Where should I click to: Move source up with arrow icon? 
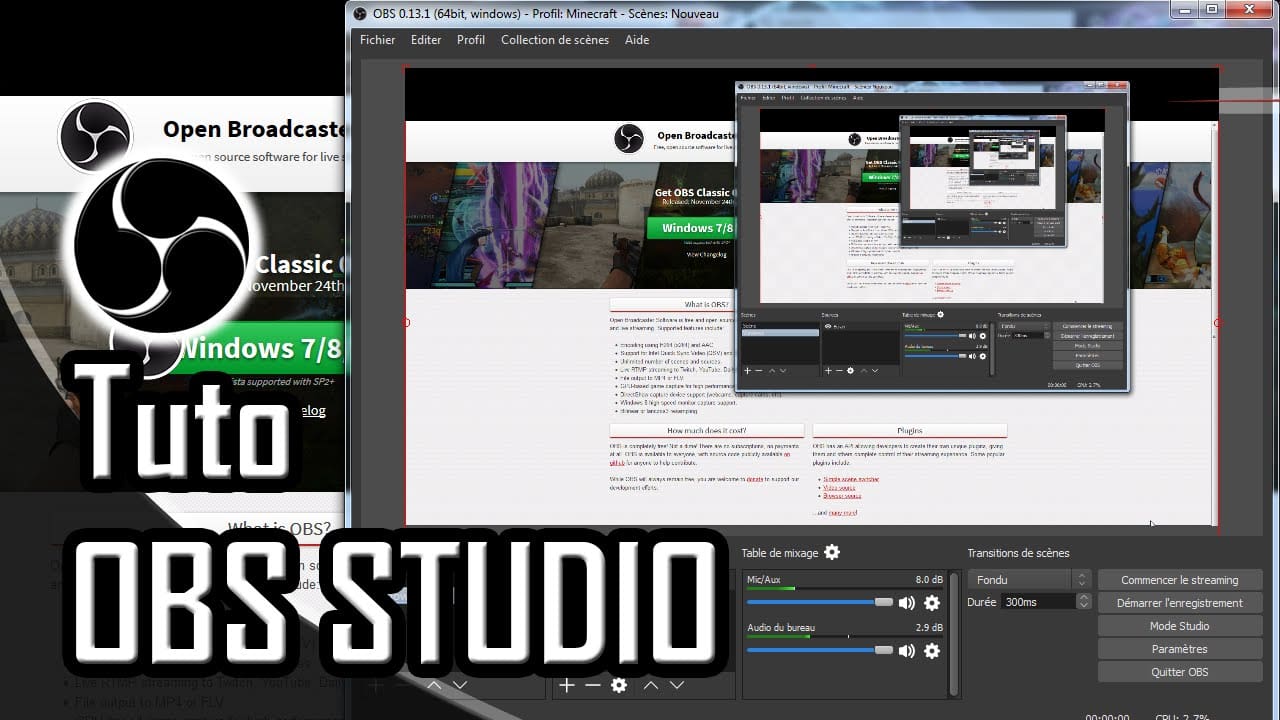(x=651, y=685)
